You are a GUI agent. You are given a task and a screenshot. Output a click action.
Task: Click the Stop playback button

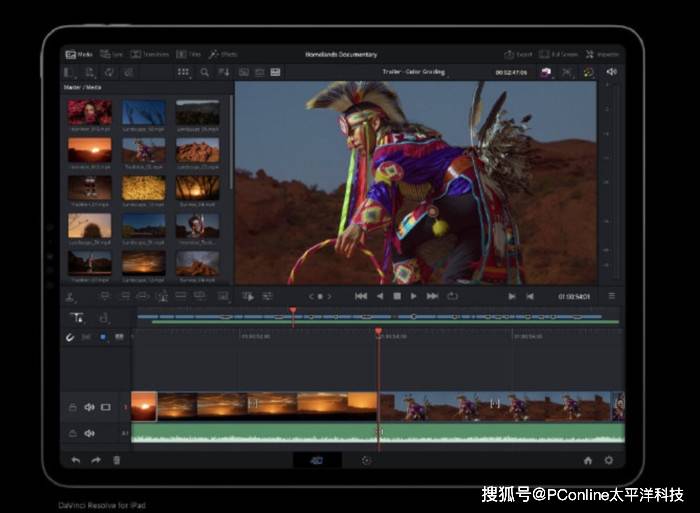point(397,296)
